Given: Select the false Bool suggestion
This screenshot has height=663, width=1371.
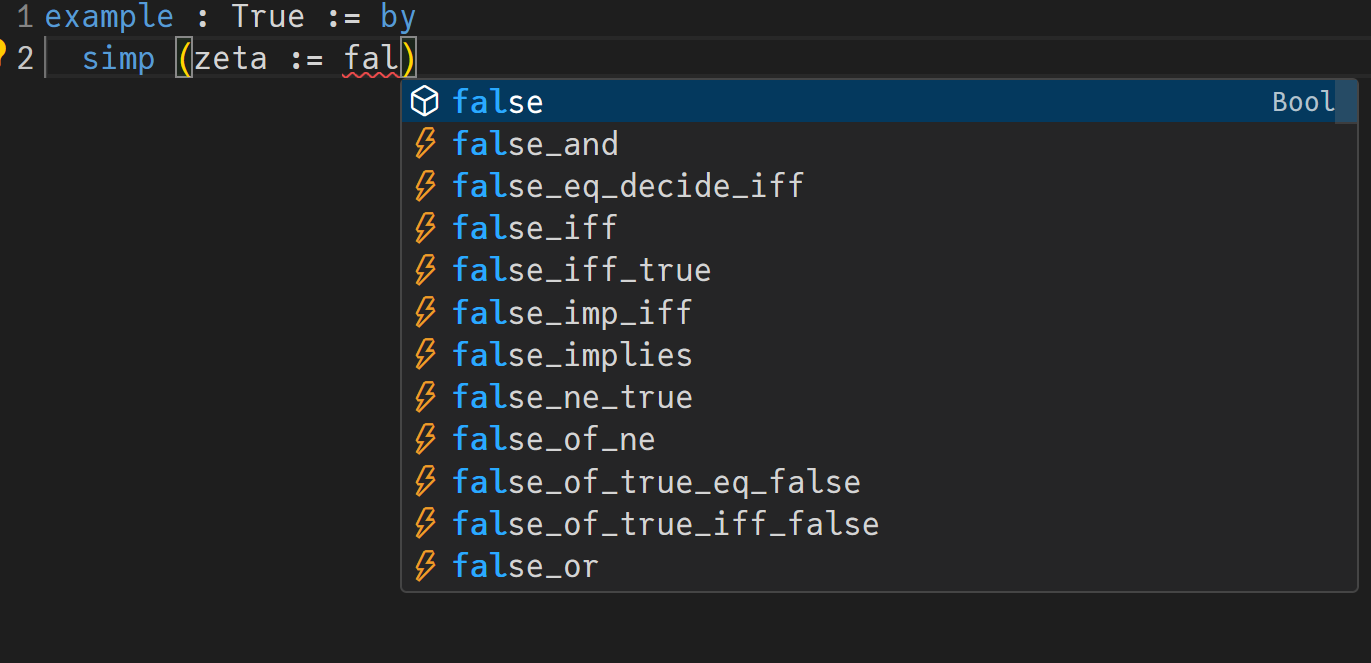Looking at the screenshot, I should tap(498, 102).
